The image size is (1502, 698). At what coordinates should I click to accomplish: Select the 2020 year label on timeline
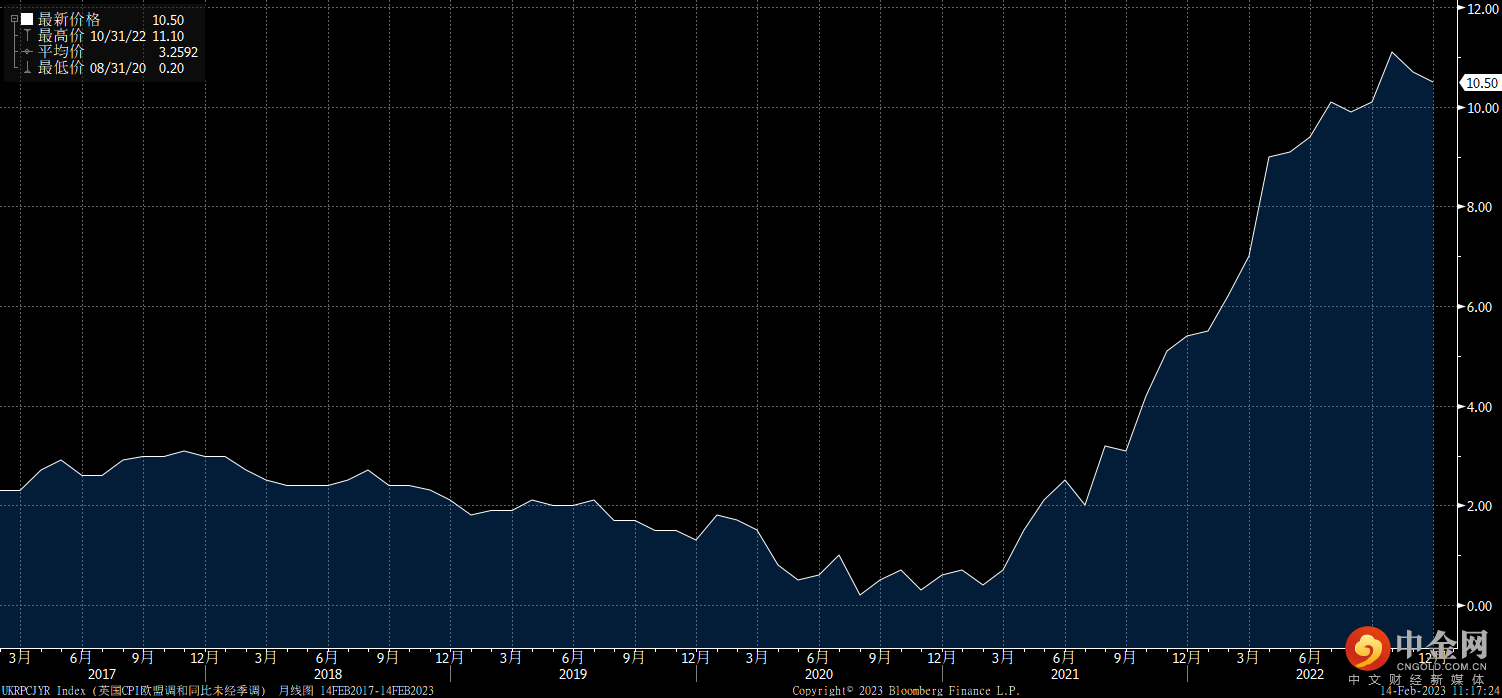[818, 674]
